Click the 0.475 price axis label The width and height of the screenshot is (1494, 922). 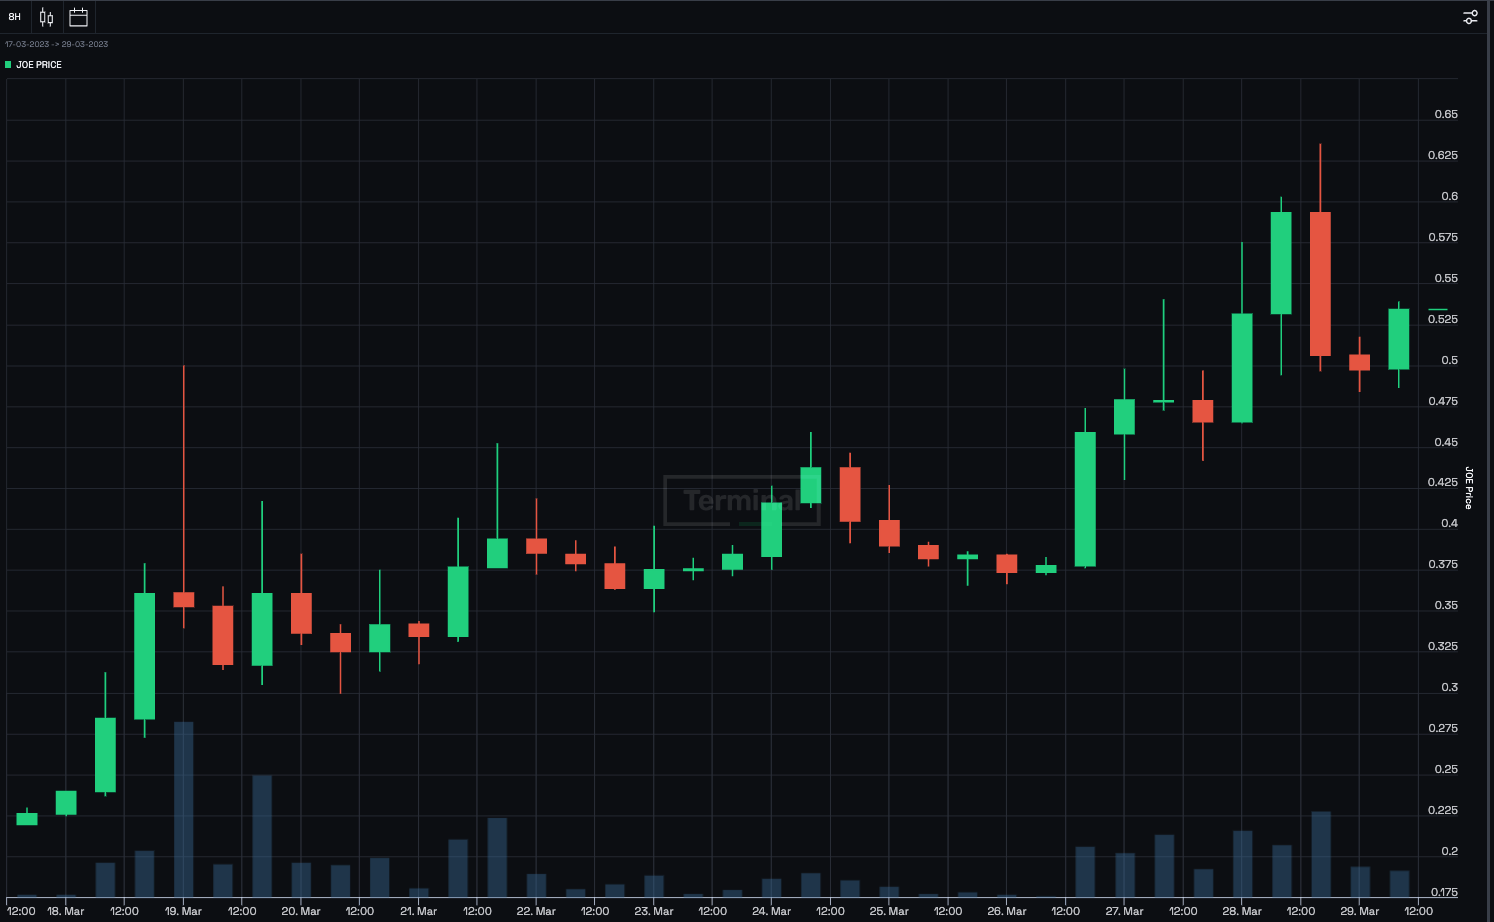point(1443,401)
